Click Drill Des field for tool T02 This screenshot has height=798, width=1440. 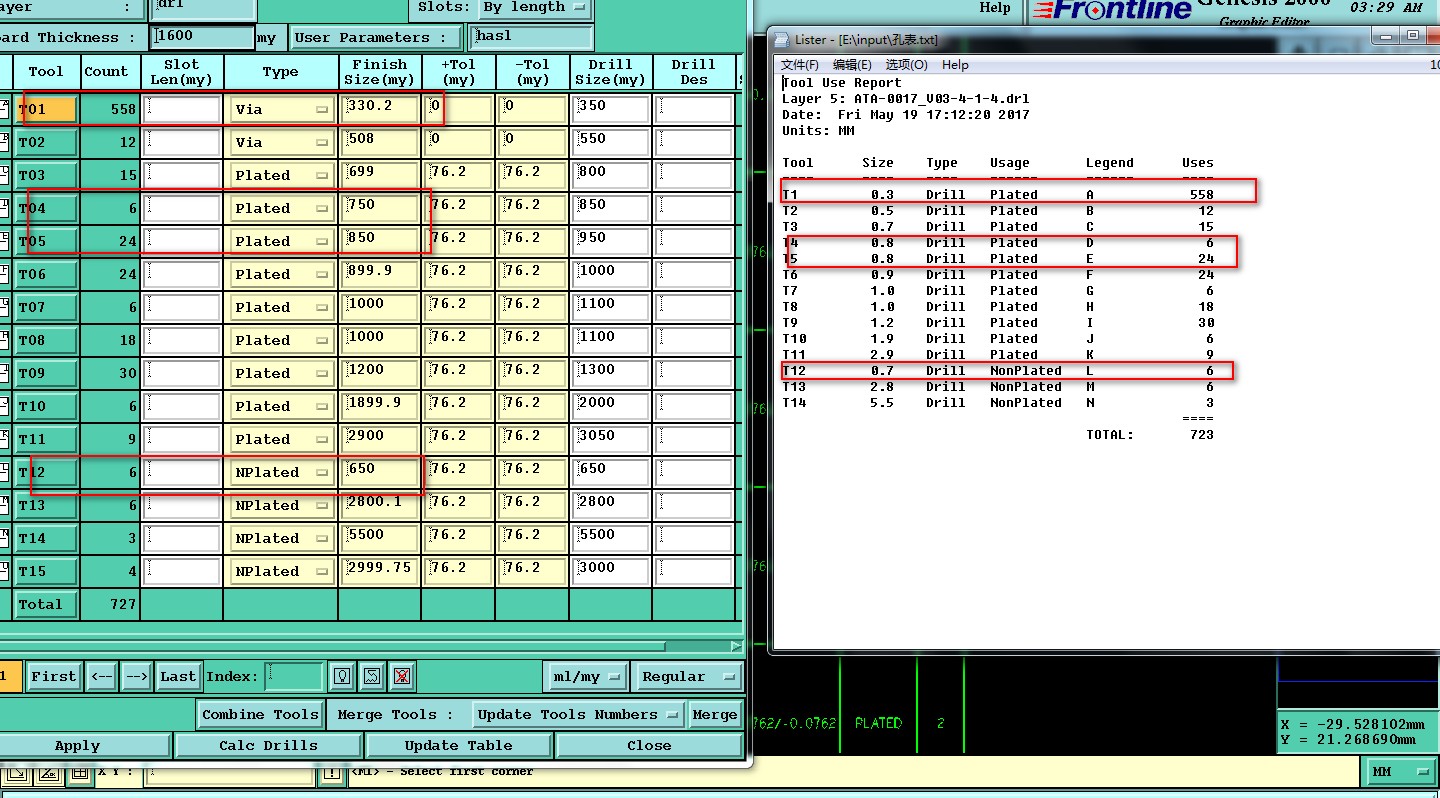[694, 142]
